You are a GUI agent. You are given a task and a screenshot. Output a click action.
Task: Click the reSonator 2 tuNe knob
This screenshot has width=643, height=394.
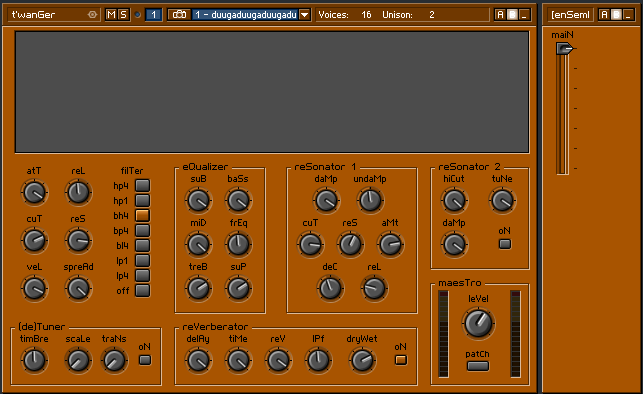point(502,201)
